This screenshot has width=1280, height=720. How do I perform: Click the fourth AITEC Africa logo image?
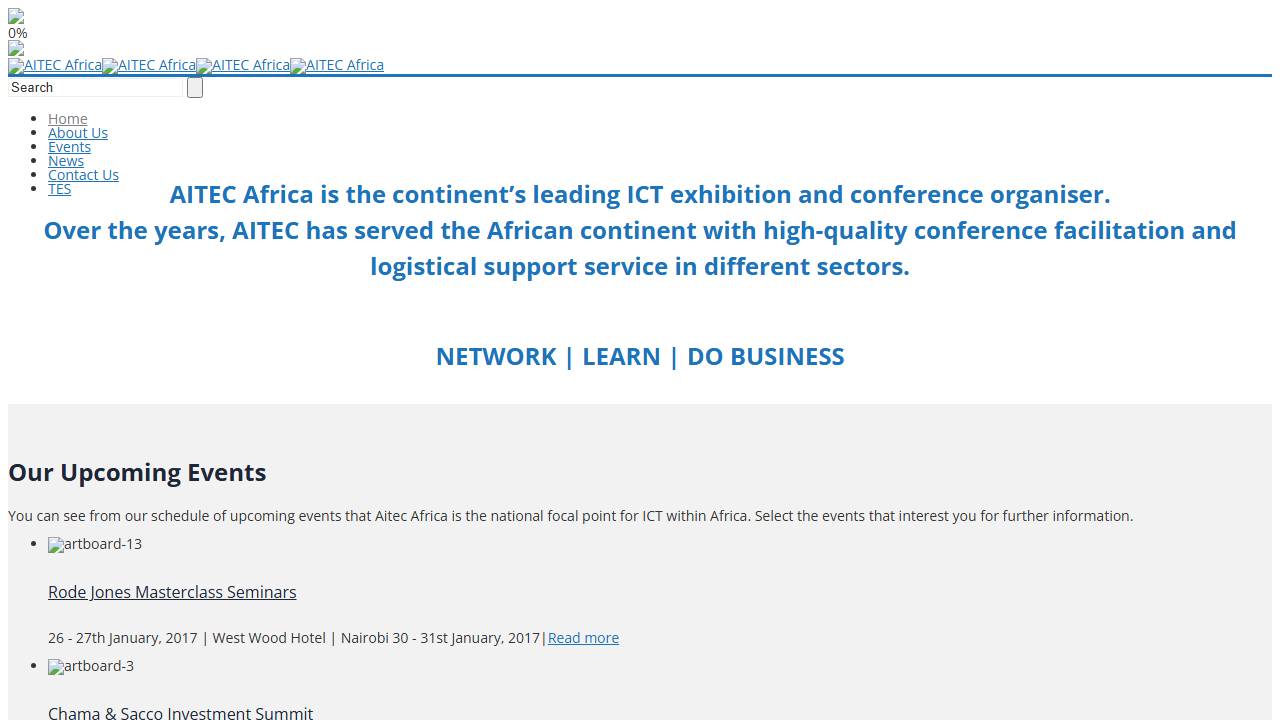pyautogui.click(x=337, y=66)
